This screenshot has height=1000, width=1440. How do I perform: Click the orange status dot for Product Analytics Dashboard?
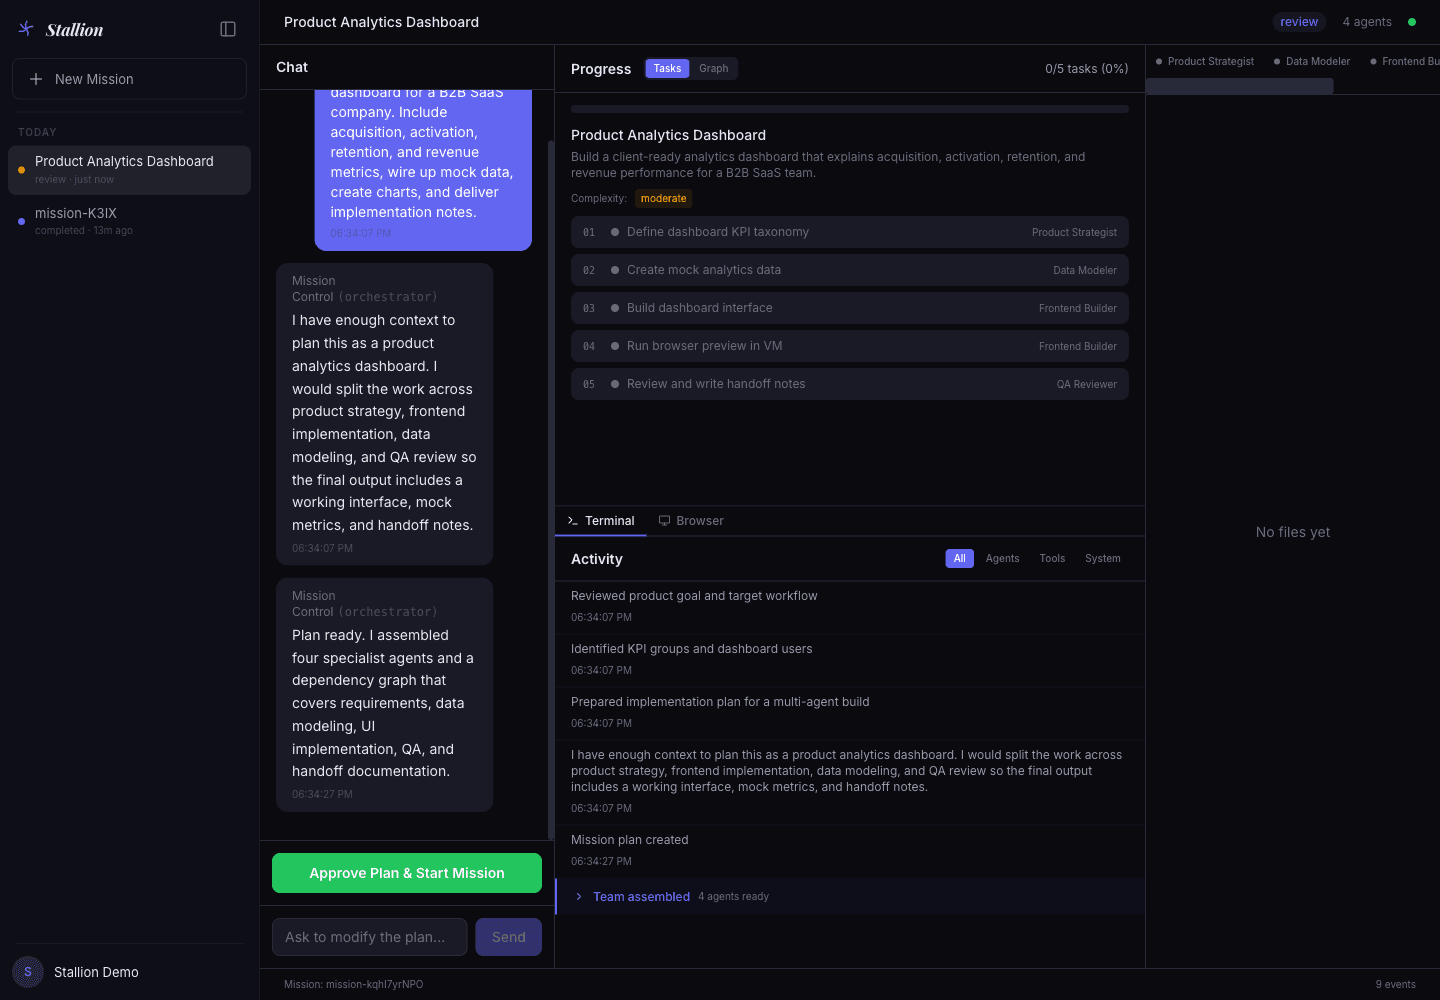click(22, 170)
